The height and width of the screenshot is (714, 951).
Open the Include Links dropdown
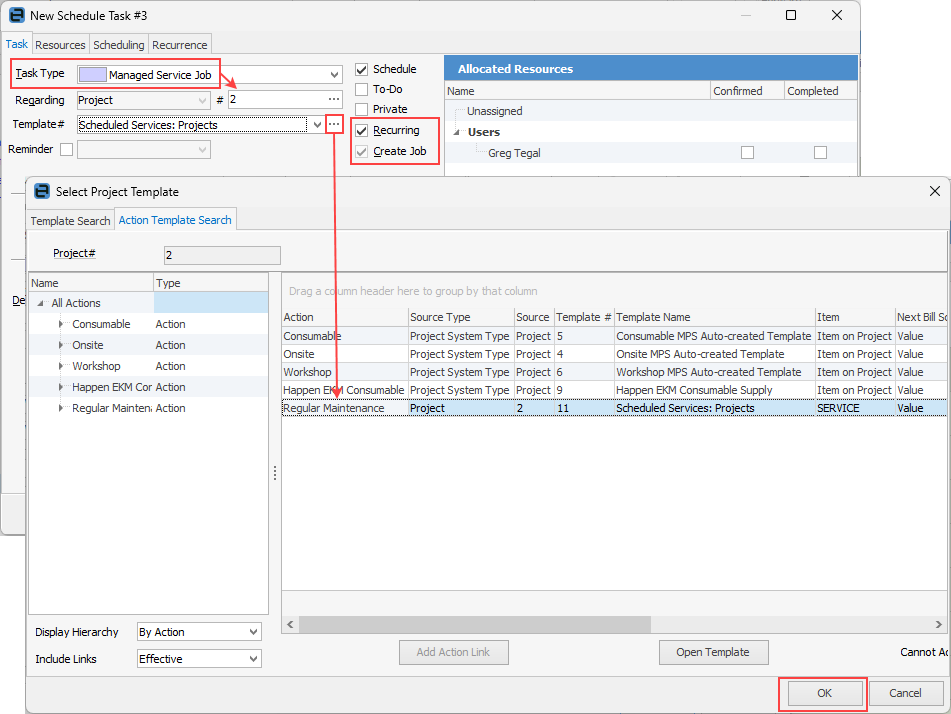251,659
